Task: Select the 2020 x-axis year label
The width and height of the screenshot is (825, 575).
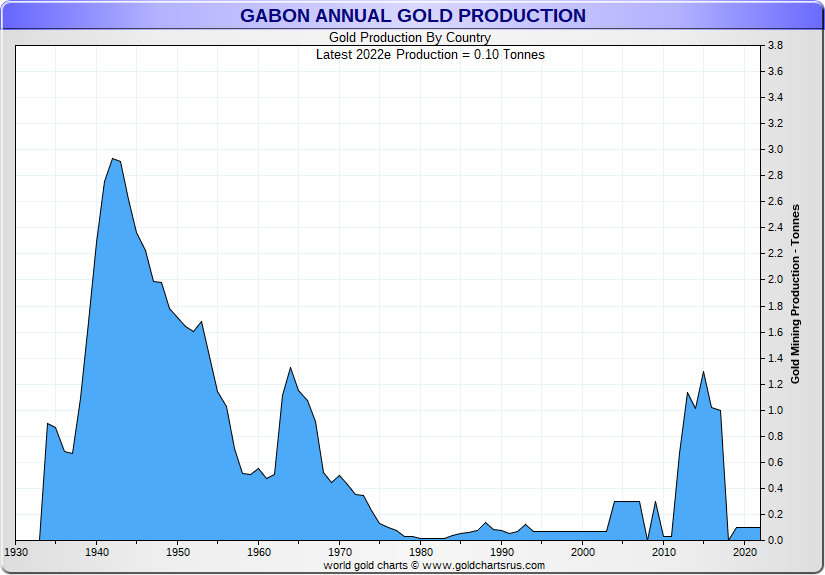Action: pos(745,552)
